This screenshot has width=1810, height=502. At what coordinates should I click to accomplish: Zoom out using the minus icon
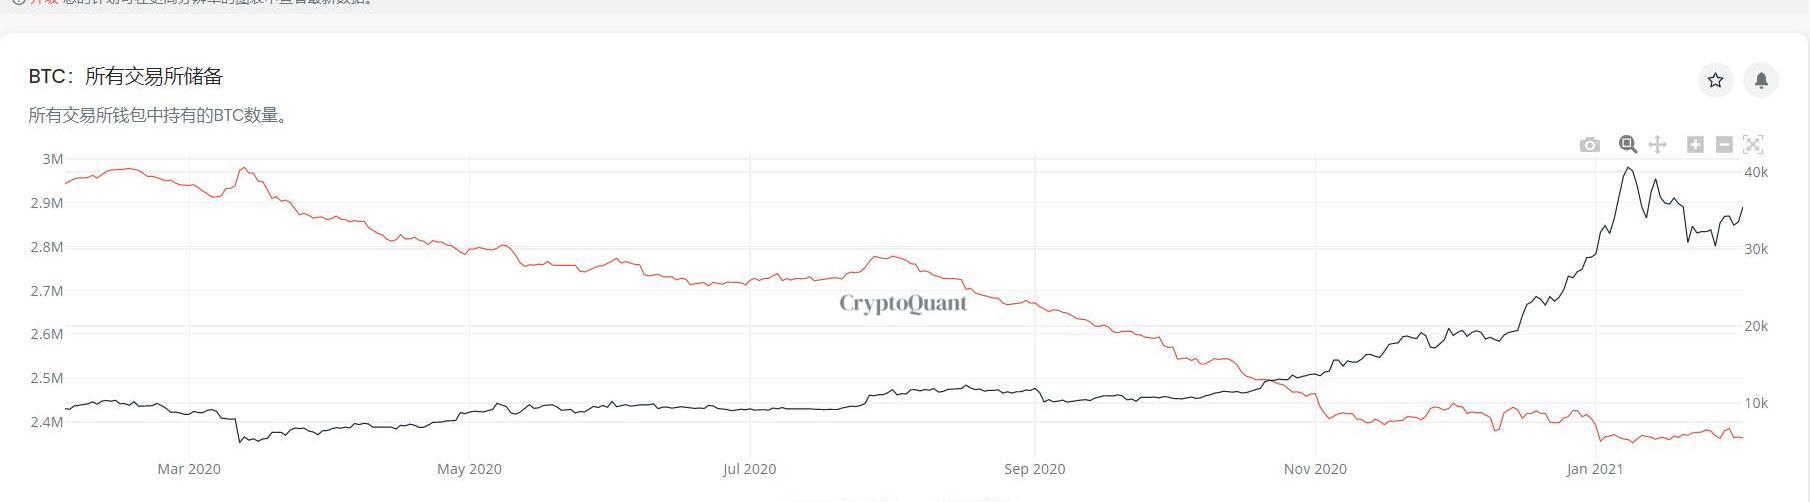[1724, 145]
